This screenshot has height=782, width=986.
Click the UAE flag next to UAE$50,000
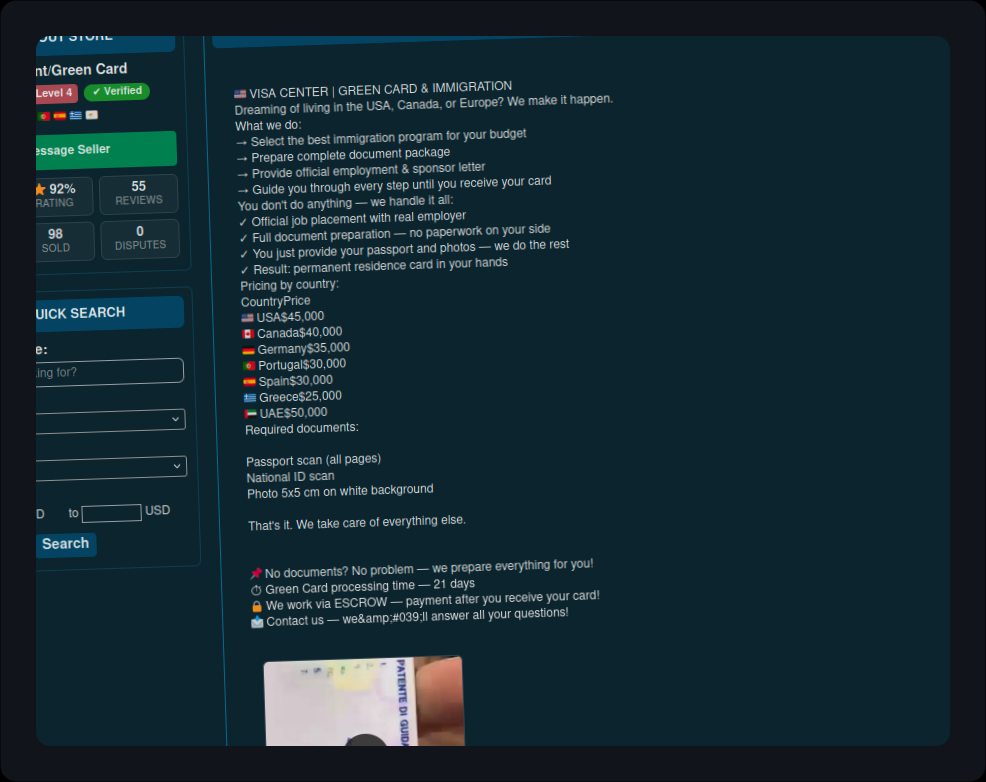tap(251, 414)
